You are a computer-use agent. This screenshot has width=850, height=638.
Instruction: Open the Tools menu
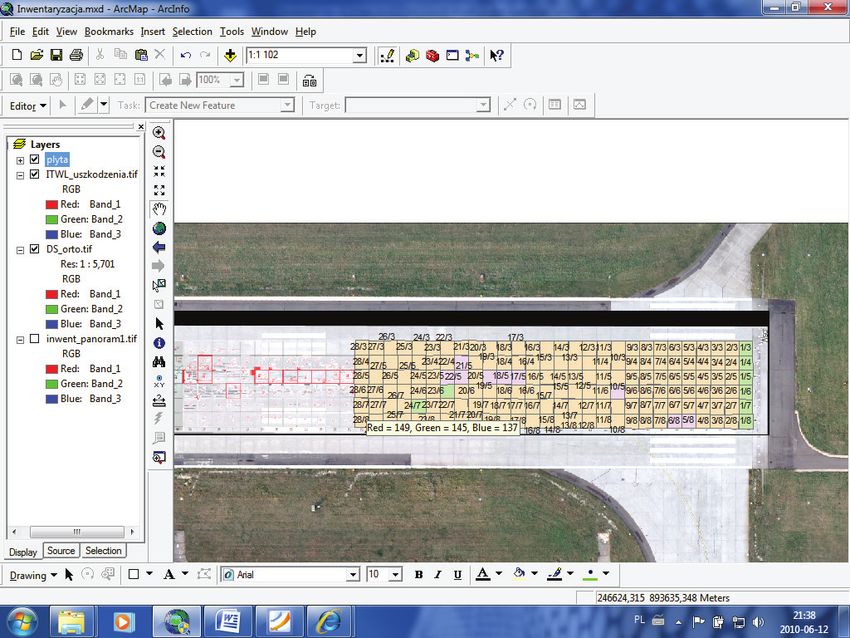[x=232, y=31]
